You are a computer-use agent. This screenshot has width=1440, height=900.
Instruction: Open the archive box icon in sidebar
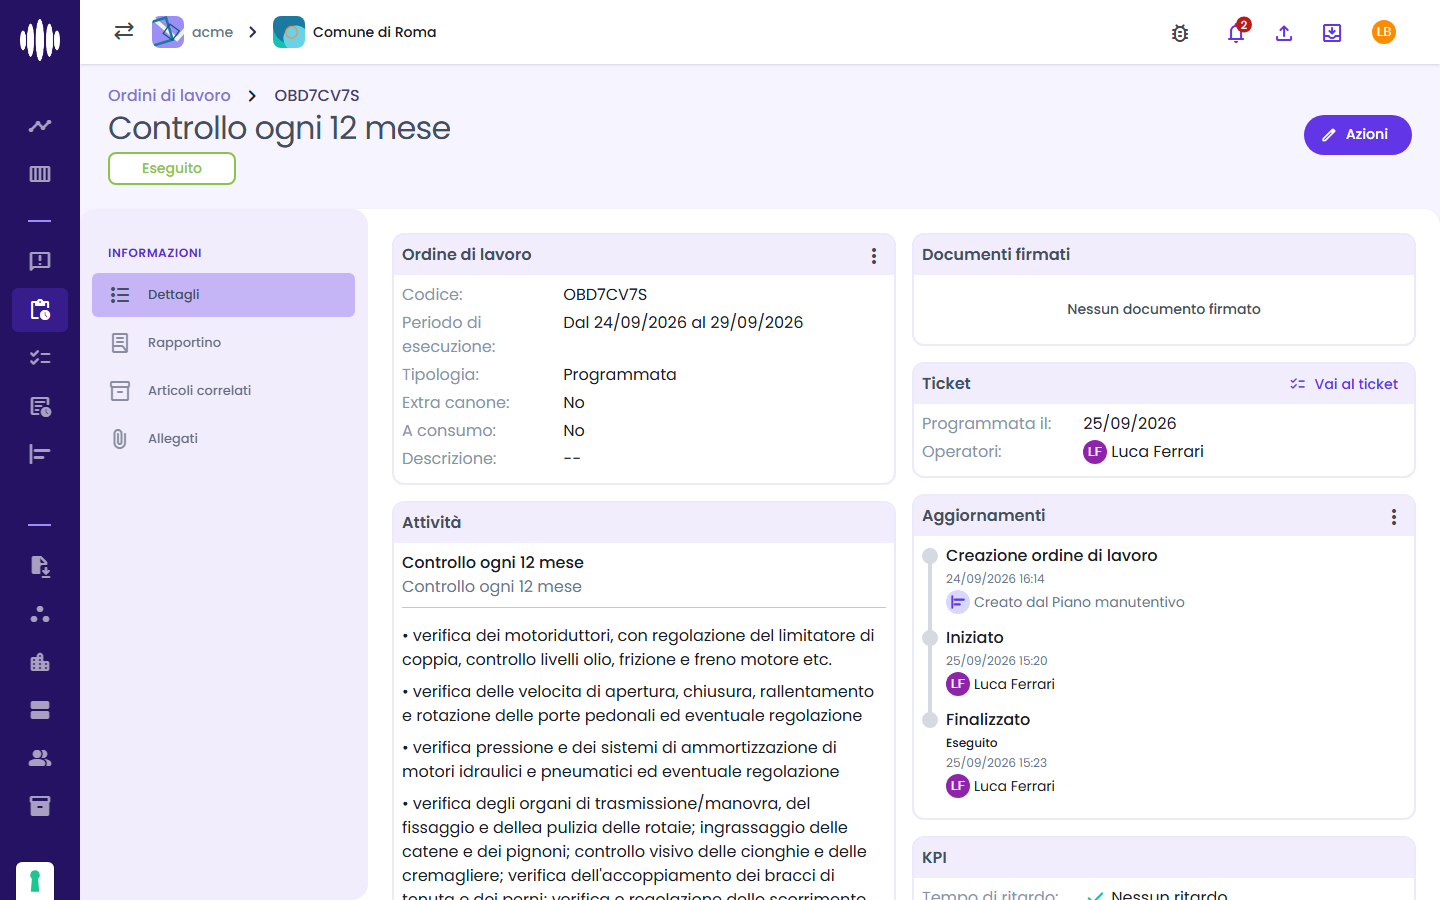pos(40,806)
